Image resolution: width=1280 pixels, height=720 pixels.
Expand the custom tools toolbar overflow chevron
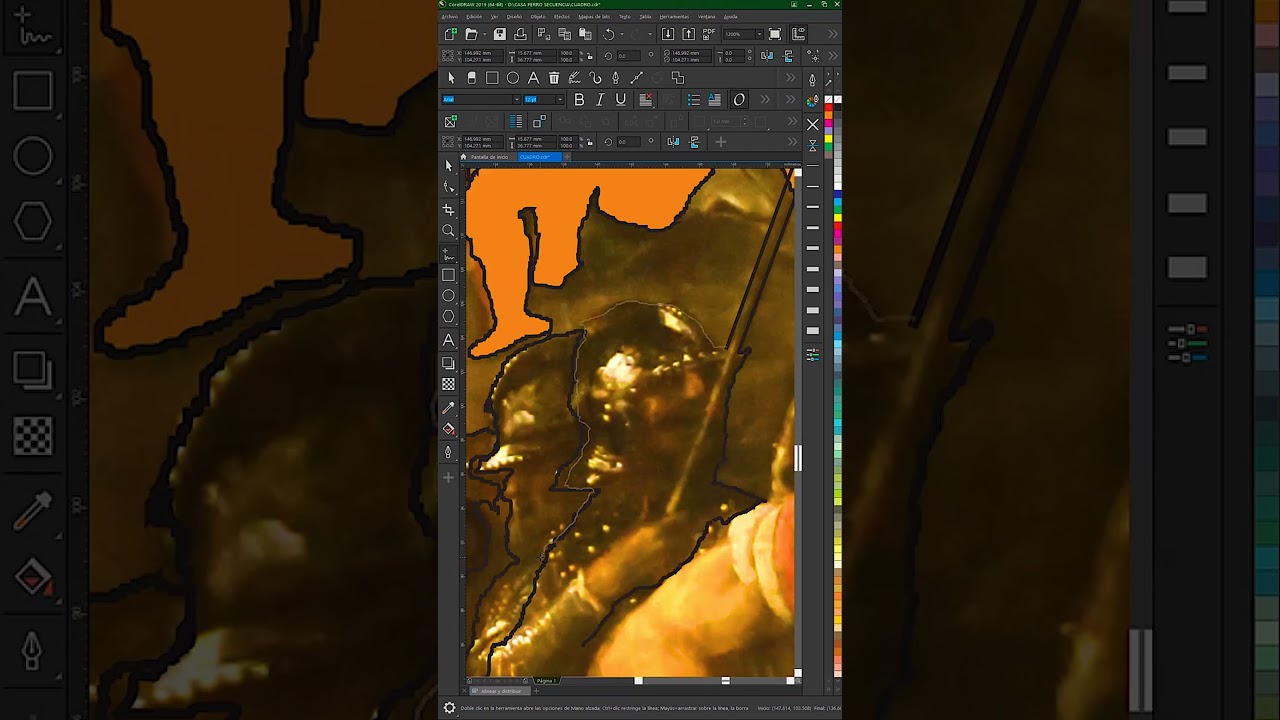(x=790, y=78)
